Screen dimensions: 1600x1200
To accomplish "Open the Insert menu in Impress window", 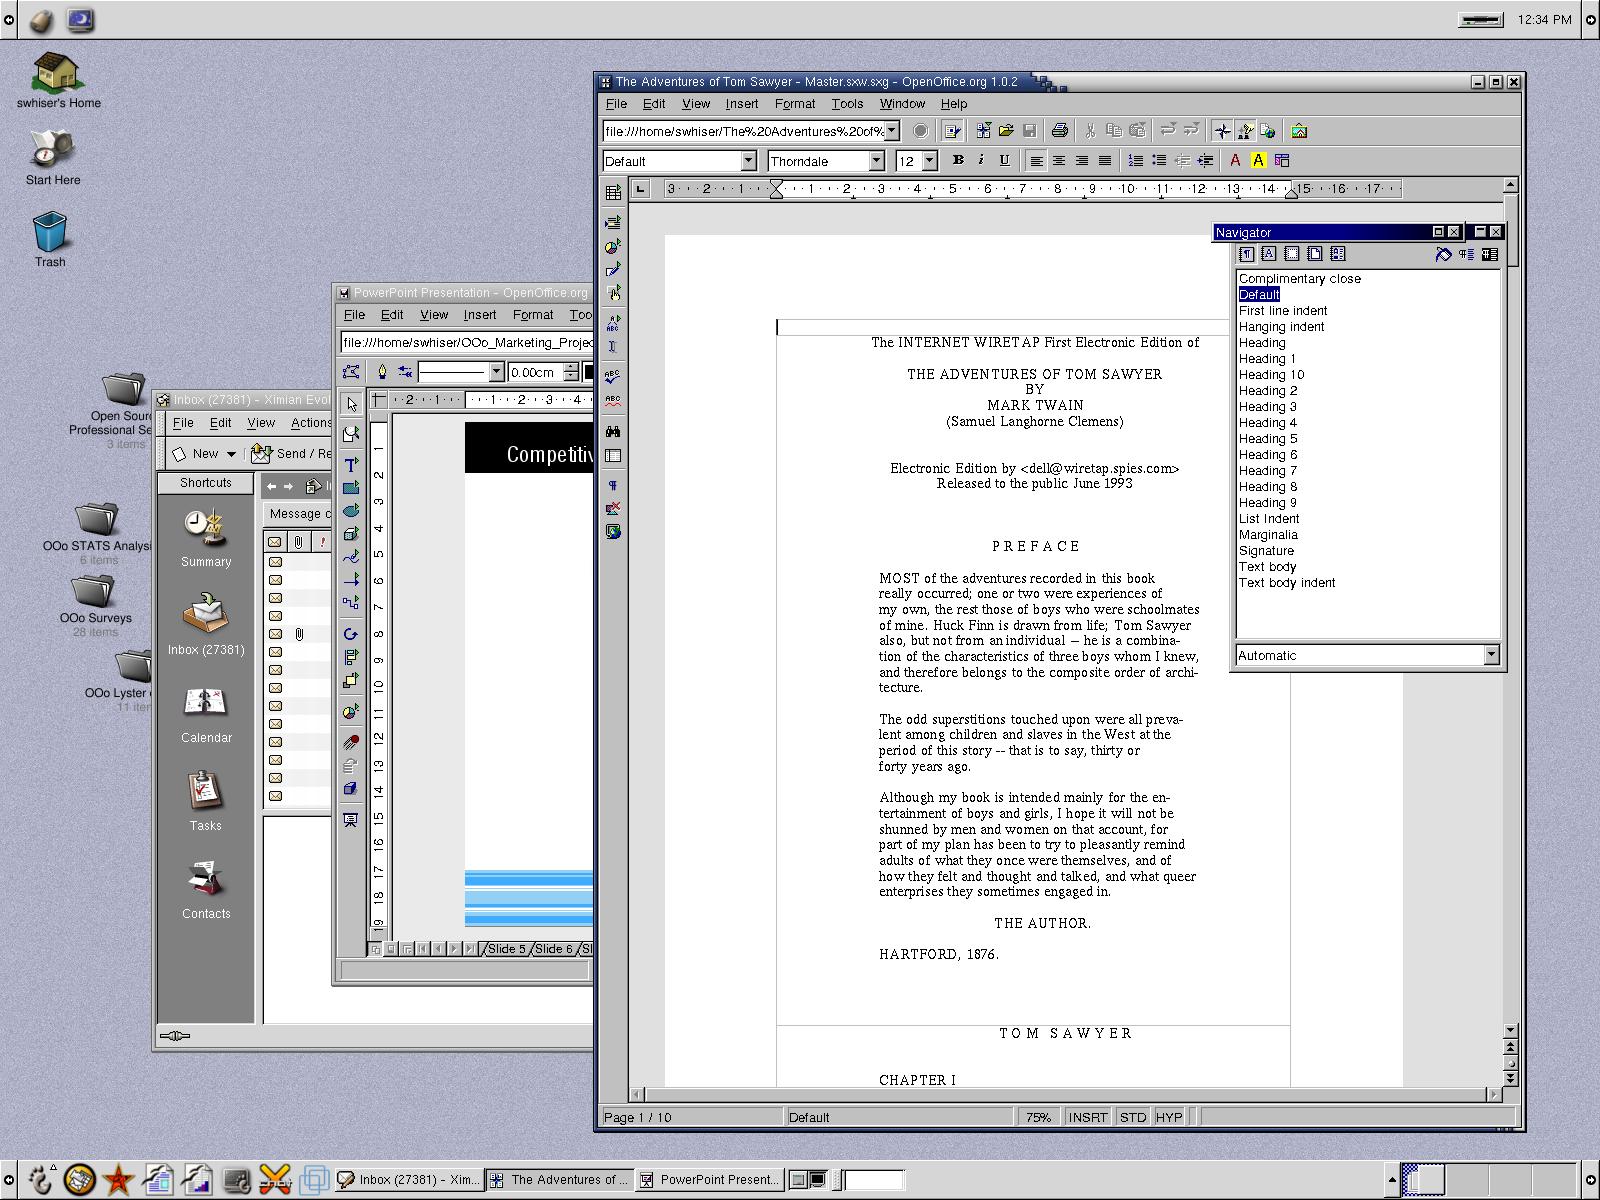I will point(480,315).
